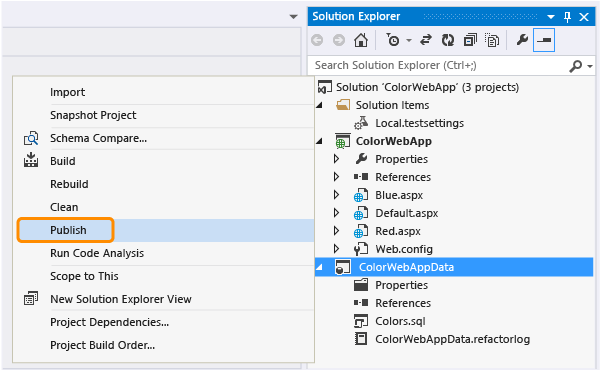Toggle the Preview Selected Items button
This screenshot has height=370, width=600.
(x=544, y=40)
